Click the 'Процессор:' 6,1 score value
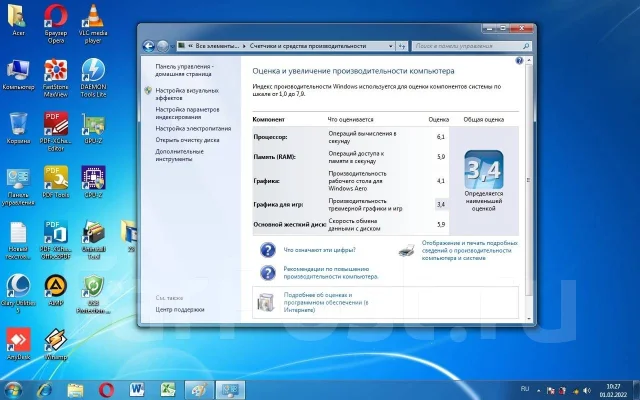This screenshot has width=640, height=400. click(x=441, y=137)
